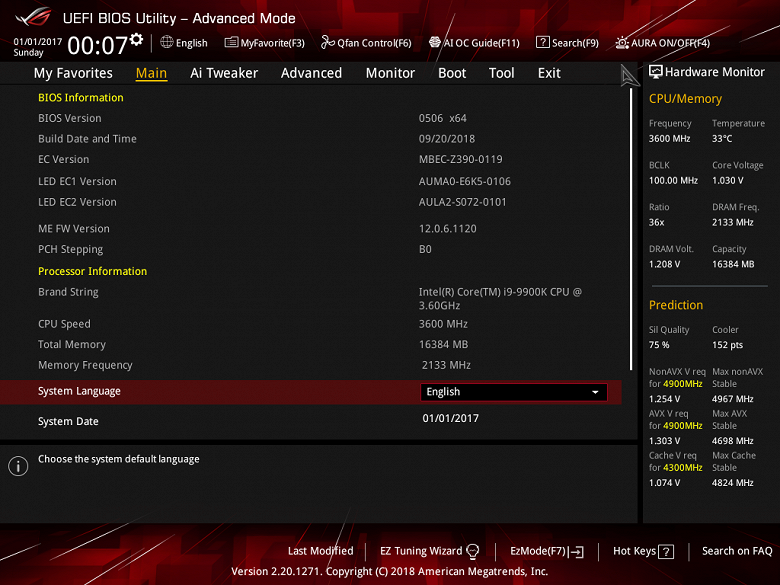The width and height of the screenshot is (780, 585).
Task: Open the Tool tab
Action: pos(501,73)
